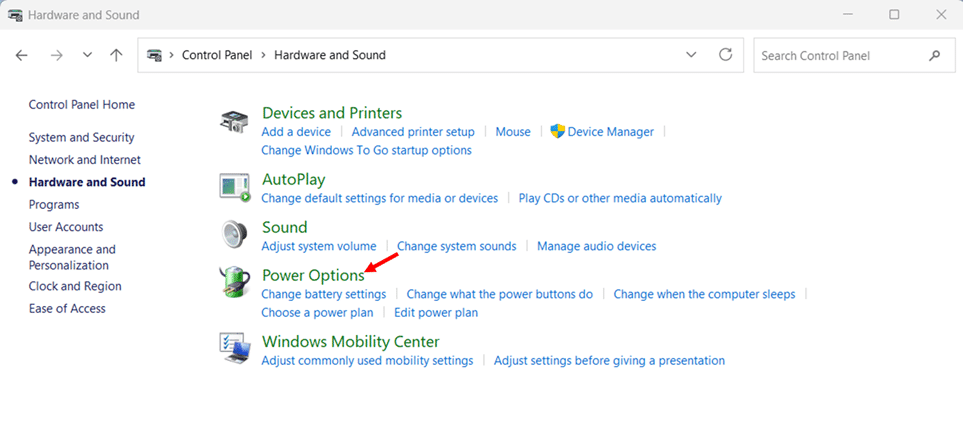Open Appearance and Personalization category
Image resolution: width=963 pixels, height=439 pixels.
[x=72, y=257]
